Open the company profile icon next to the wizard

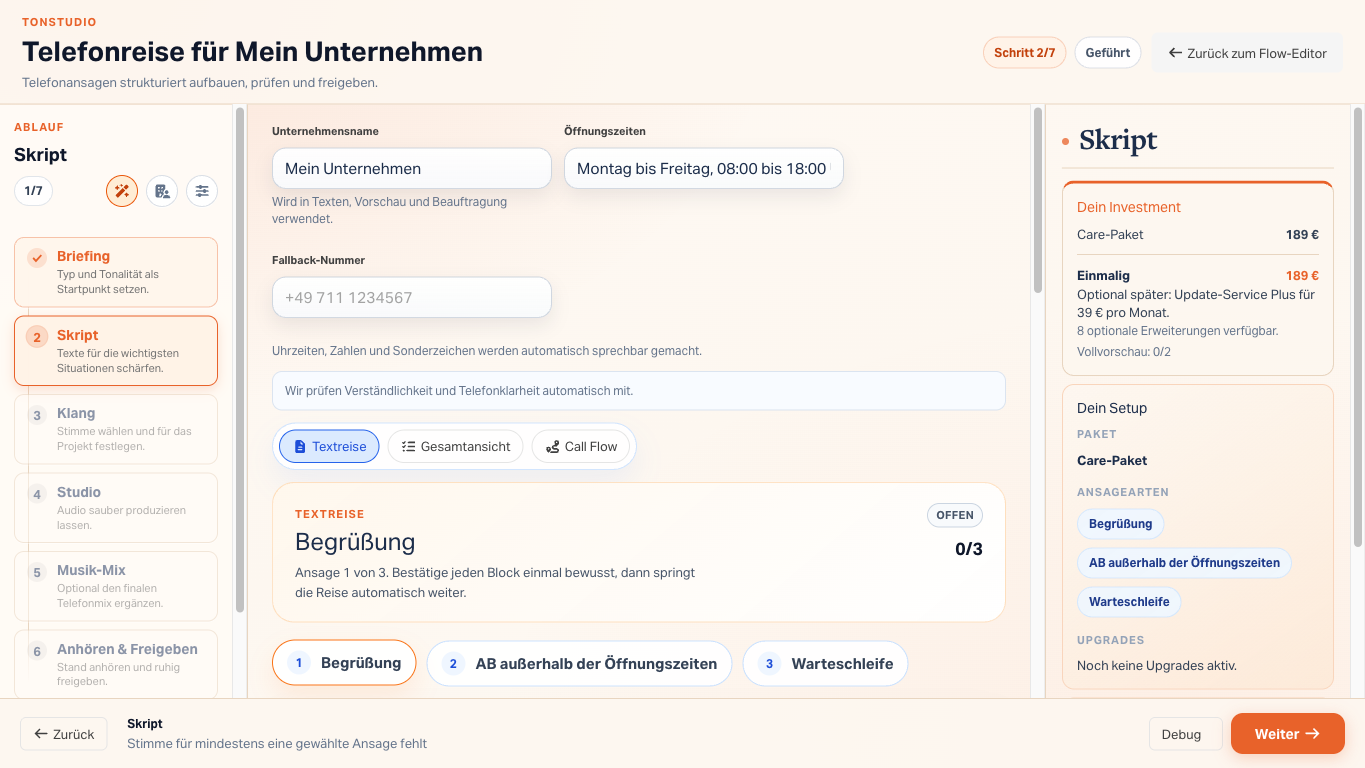pyautogui.click(x=161, y=190)
